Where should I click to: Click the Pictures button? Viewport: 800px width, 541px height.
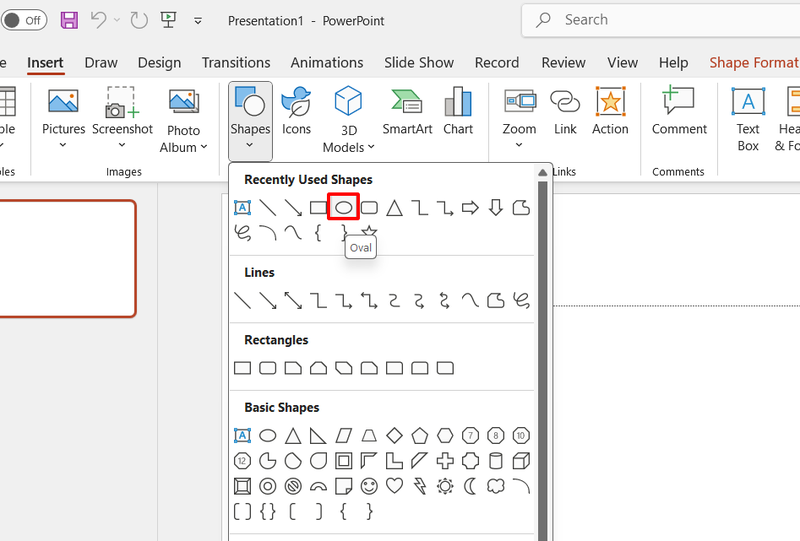[63, 118]
